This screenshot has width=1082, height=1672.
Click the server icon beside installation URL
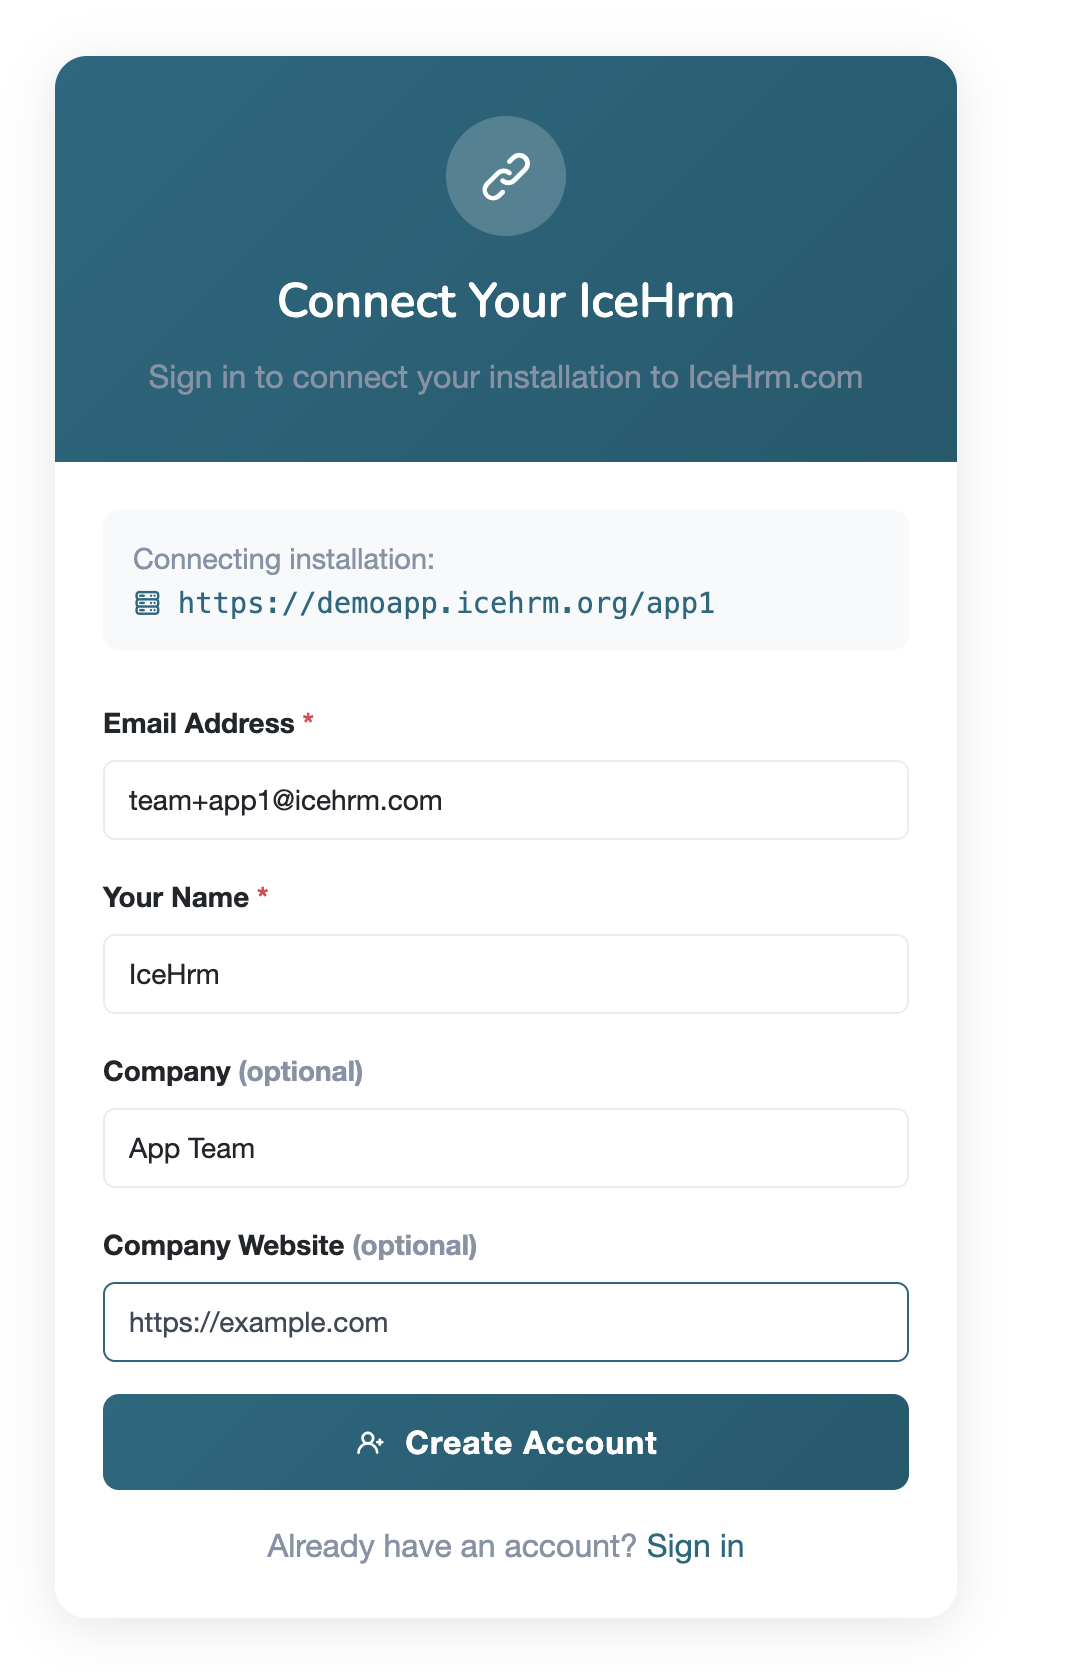147,603
